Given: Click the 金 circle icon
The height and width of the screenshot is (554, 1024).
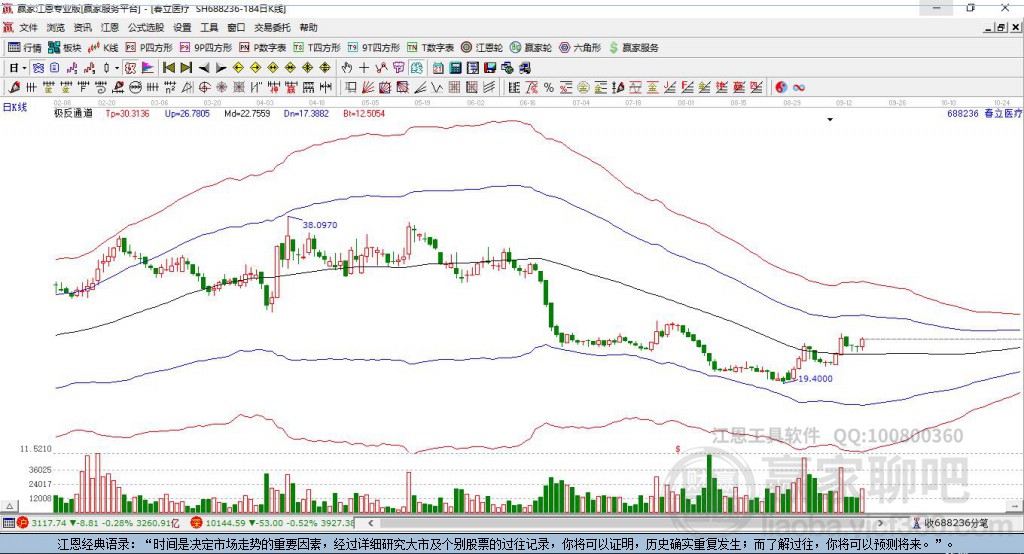Looking at the screenshot, I should [583, 88].
